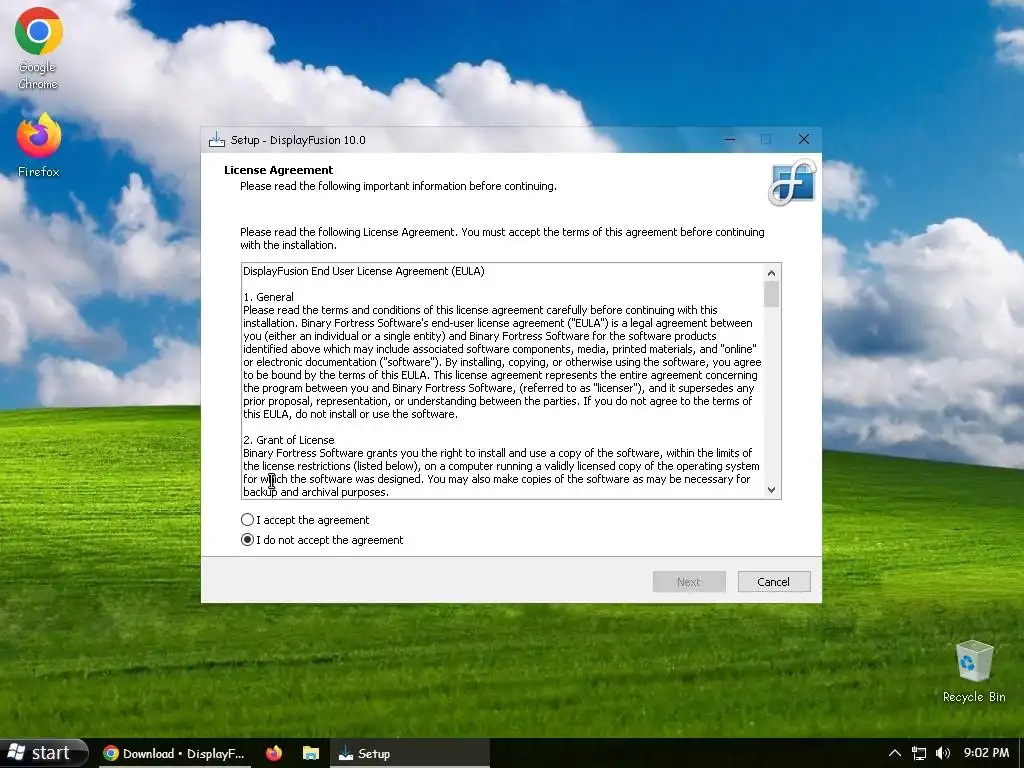Click 'DisplayFusion End User License Agreement (EULA)' line
Screen dimensions: 1024x768
tap(364, 271)
